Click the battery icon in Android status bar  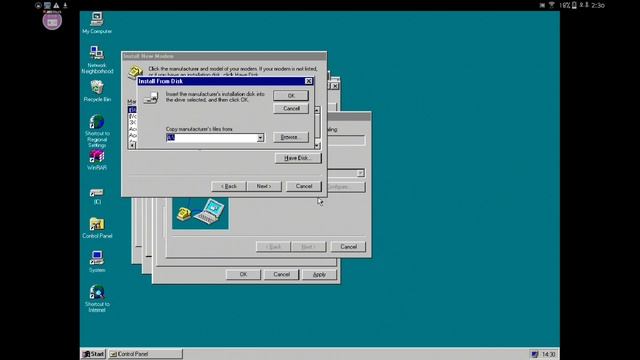pos(574,5)
